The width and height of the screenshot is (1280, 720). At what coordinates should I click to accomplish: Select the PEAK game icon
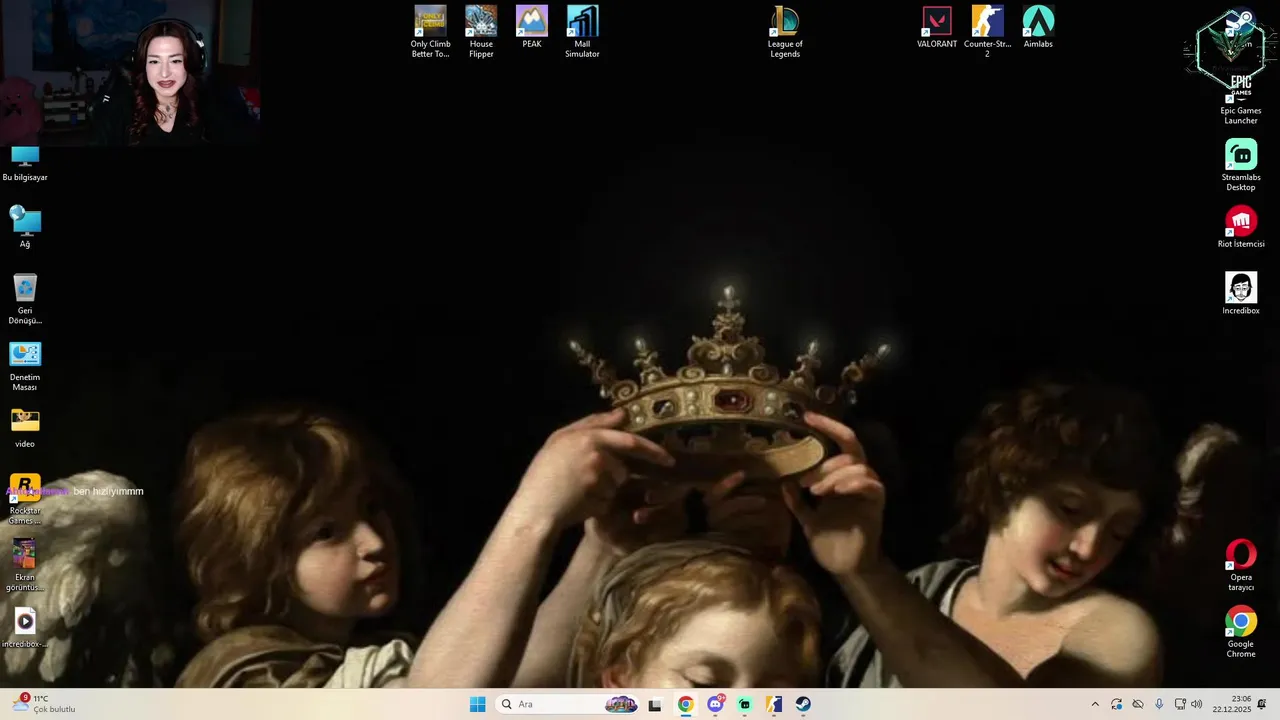[x=532, y=27]
